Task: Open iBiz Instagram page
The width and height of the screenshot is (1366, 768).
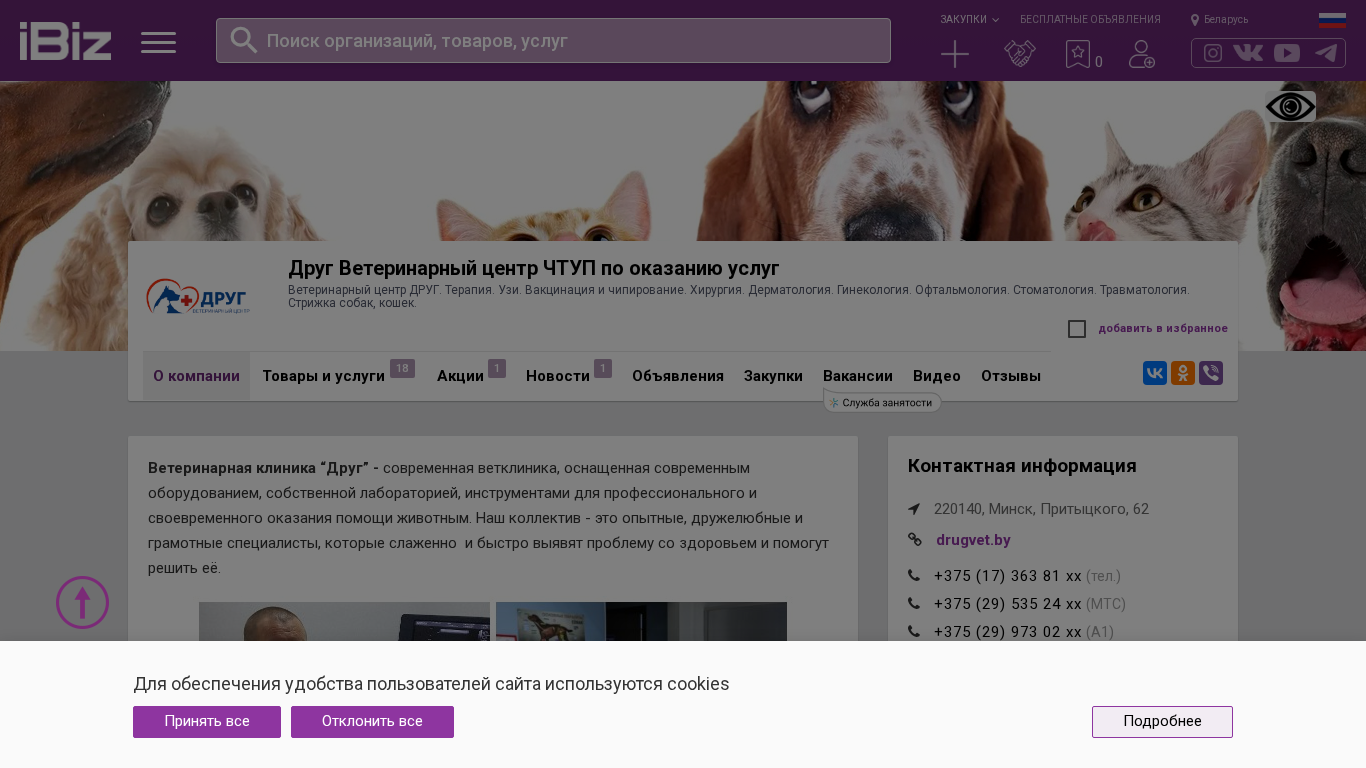Action: (x=1213, y=53)
